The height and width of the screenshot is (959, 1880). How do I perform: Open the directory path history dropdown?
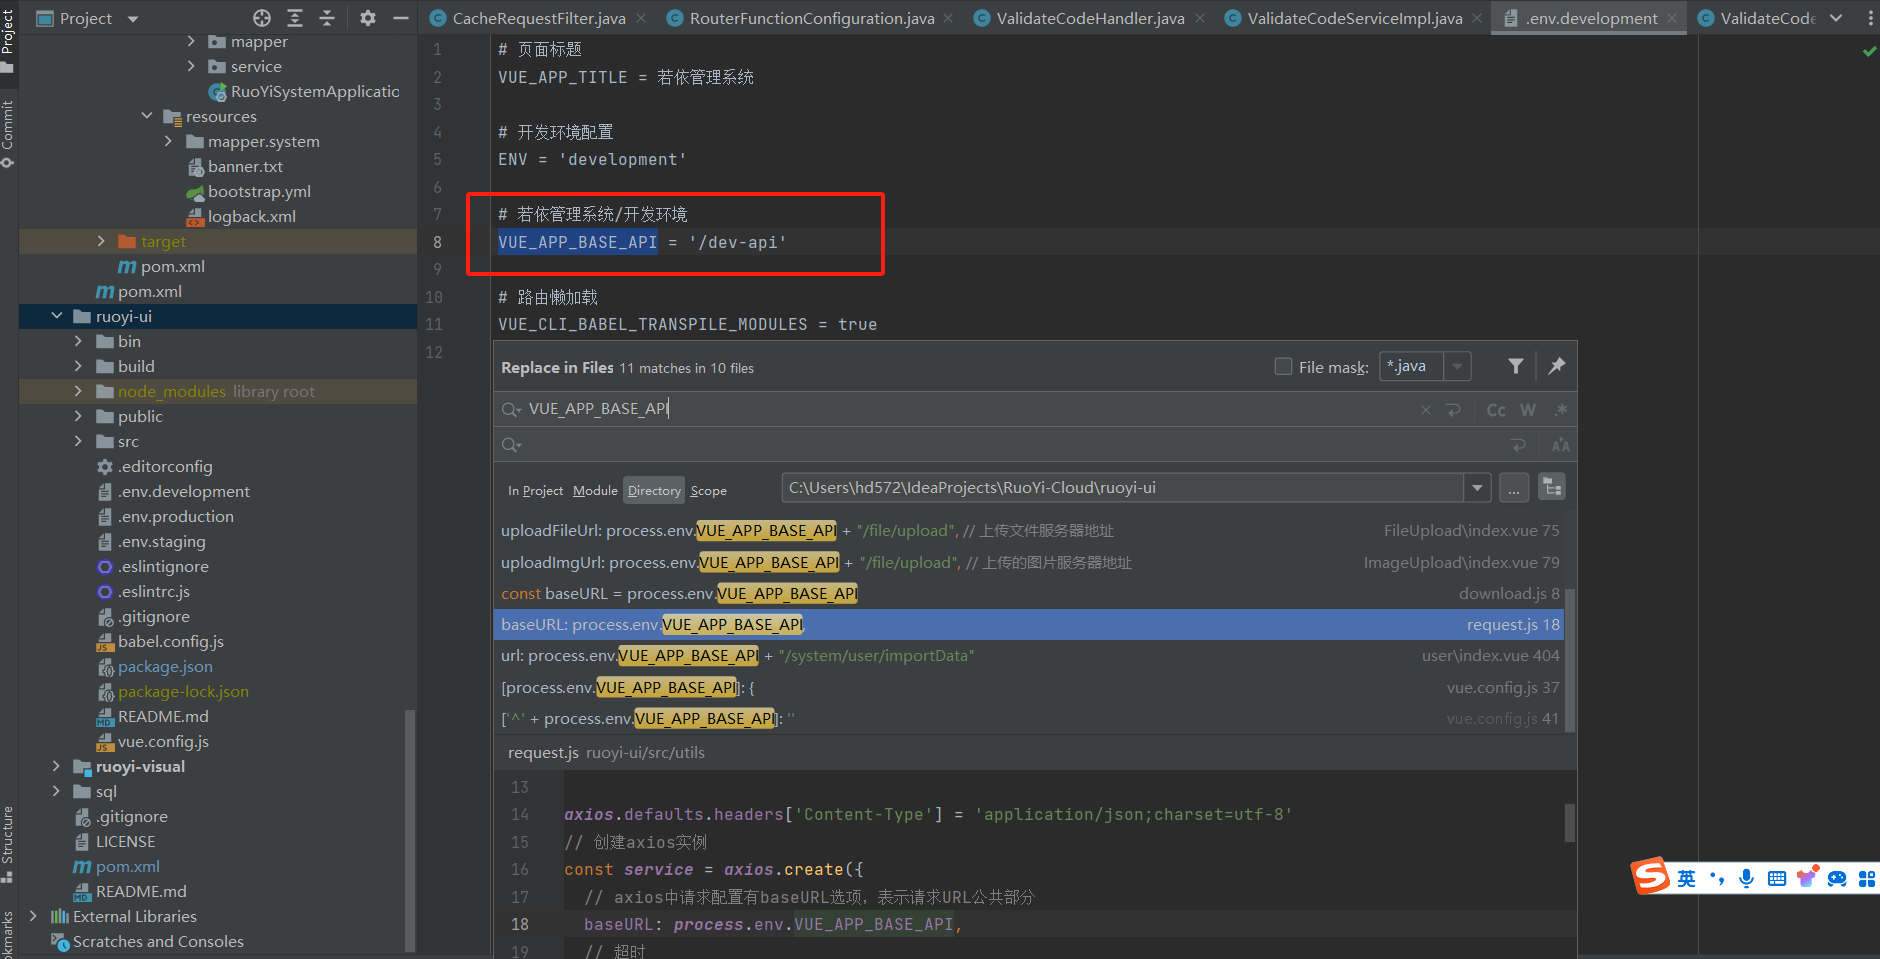[x=1477, y=488]
